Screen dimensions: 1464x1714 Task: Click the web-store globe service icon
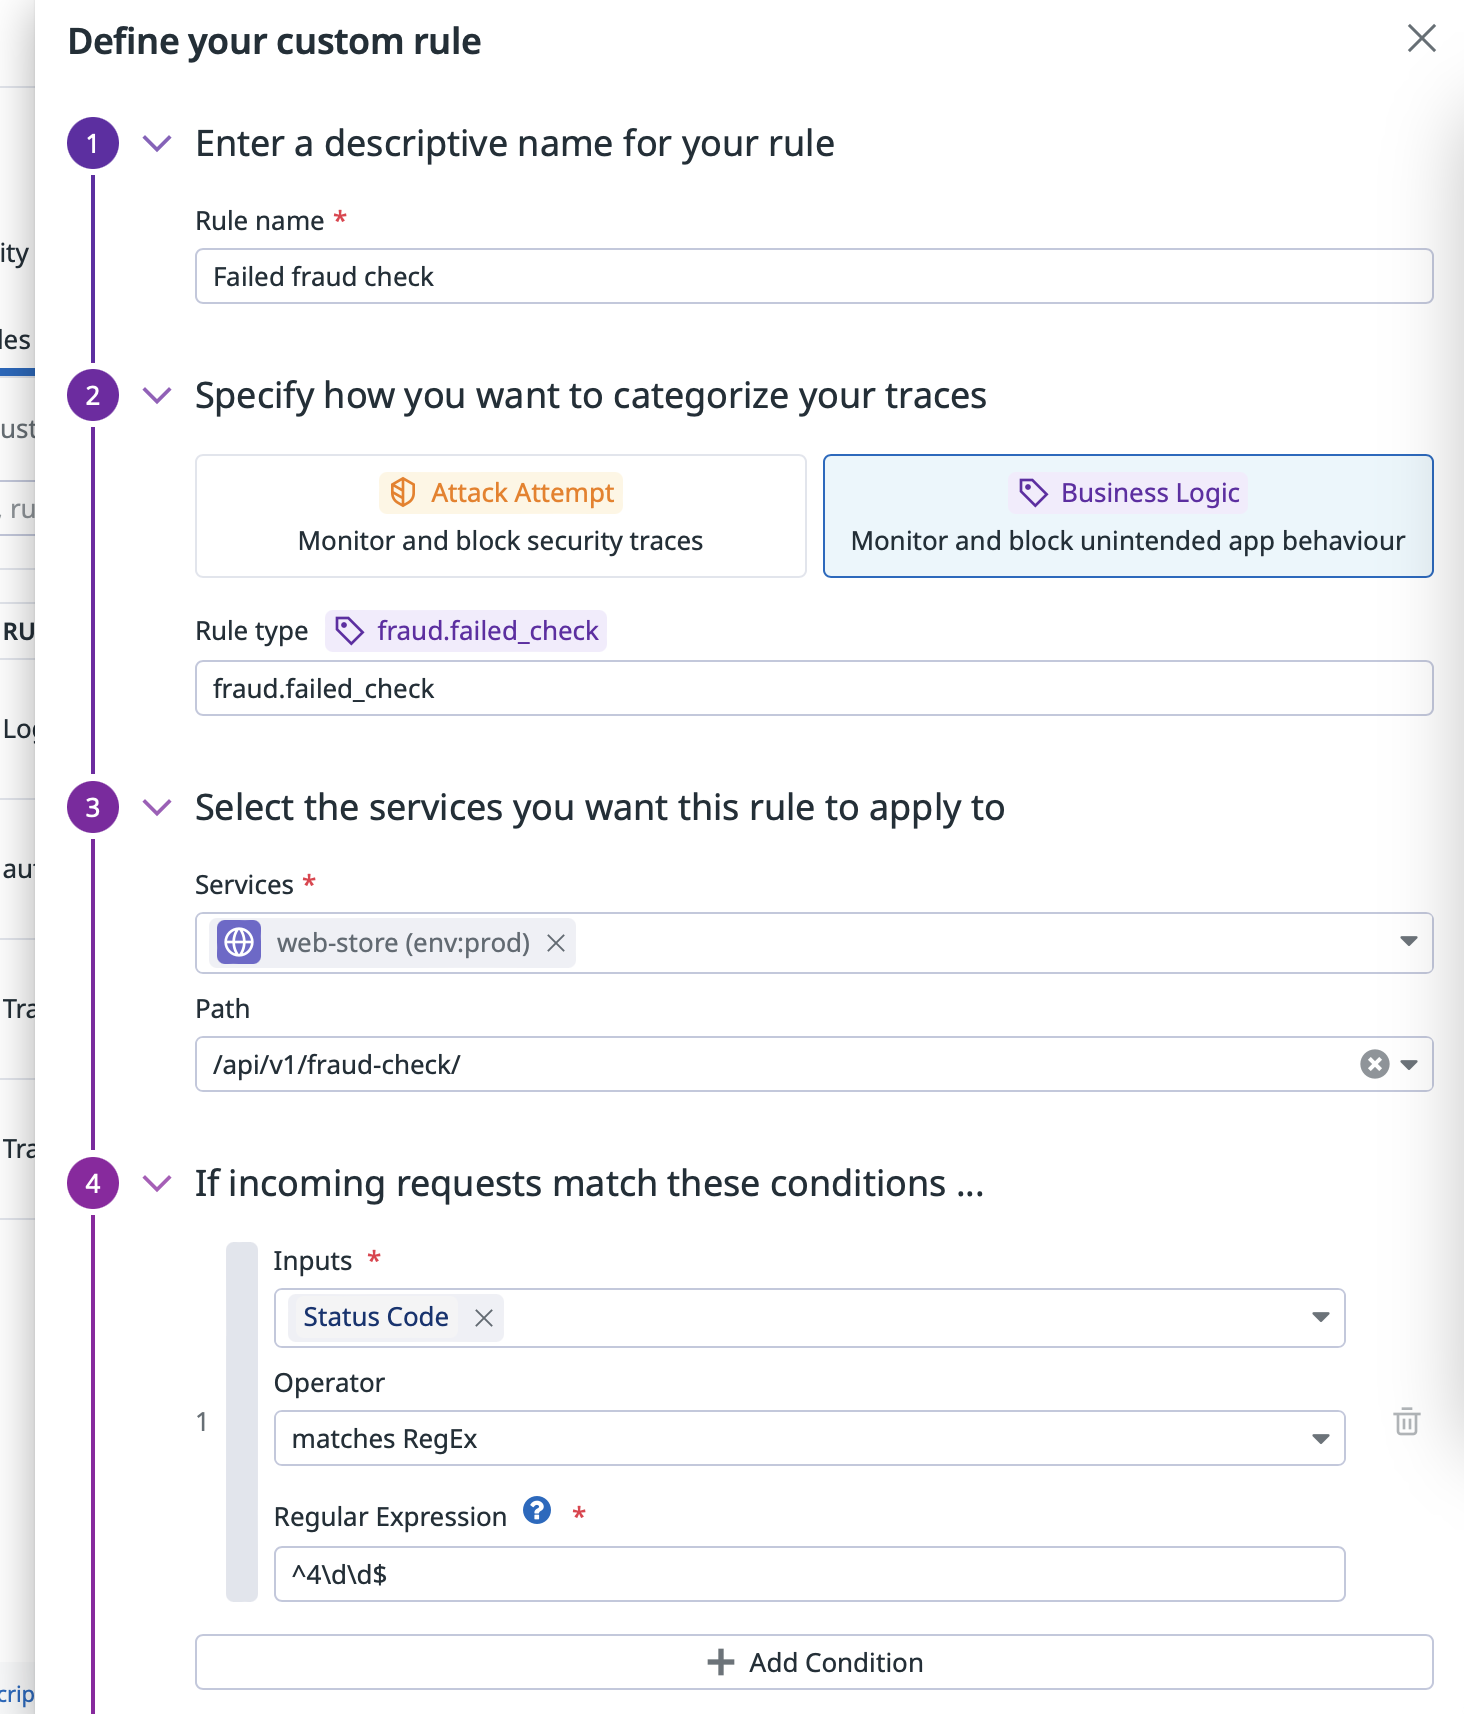(x=239, y=943)
